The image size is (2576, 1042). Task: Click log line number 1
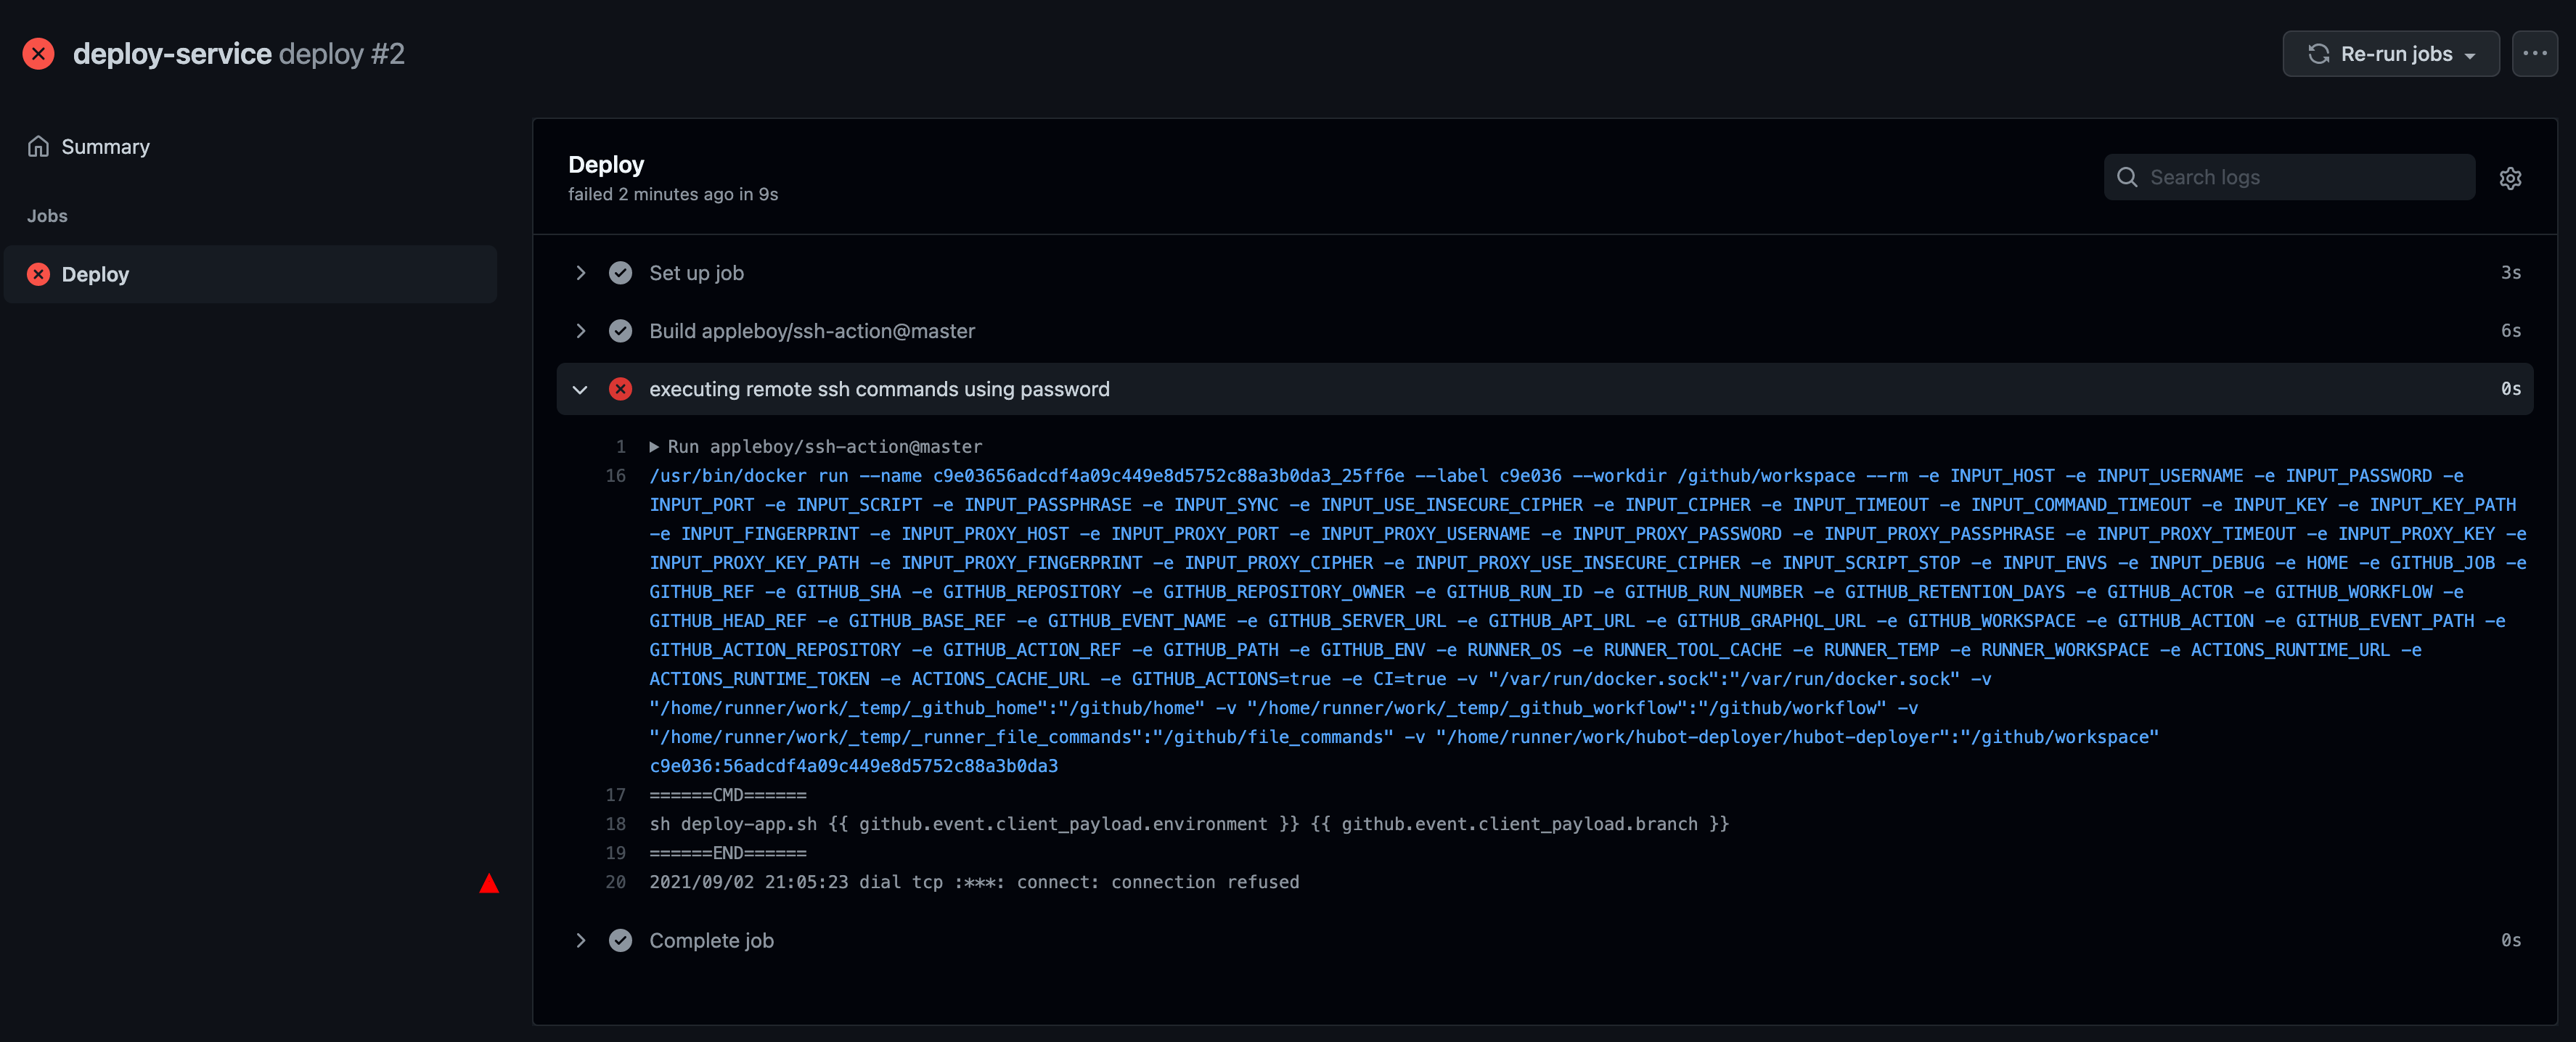point(620,447)
